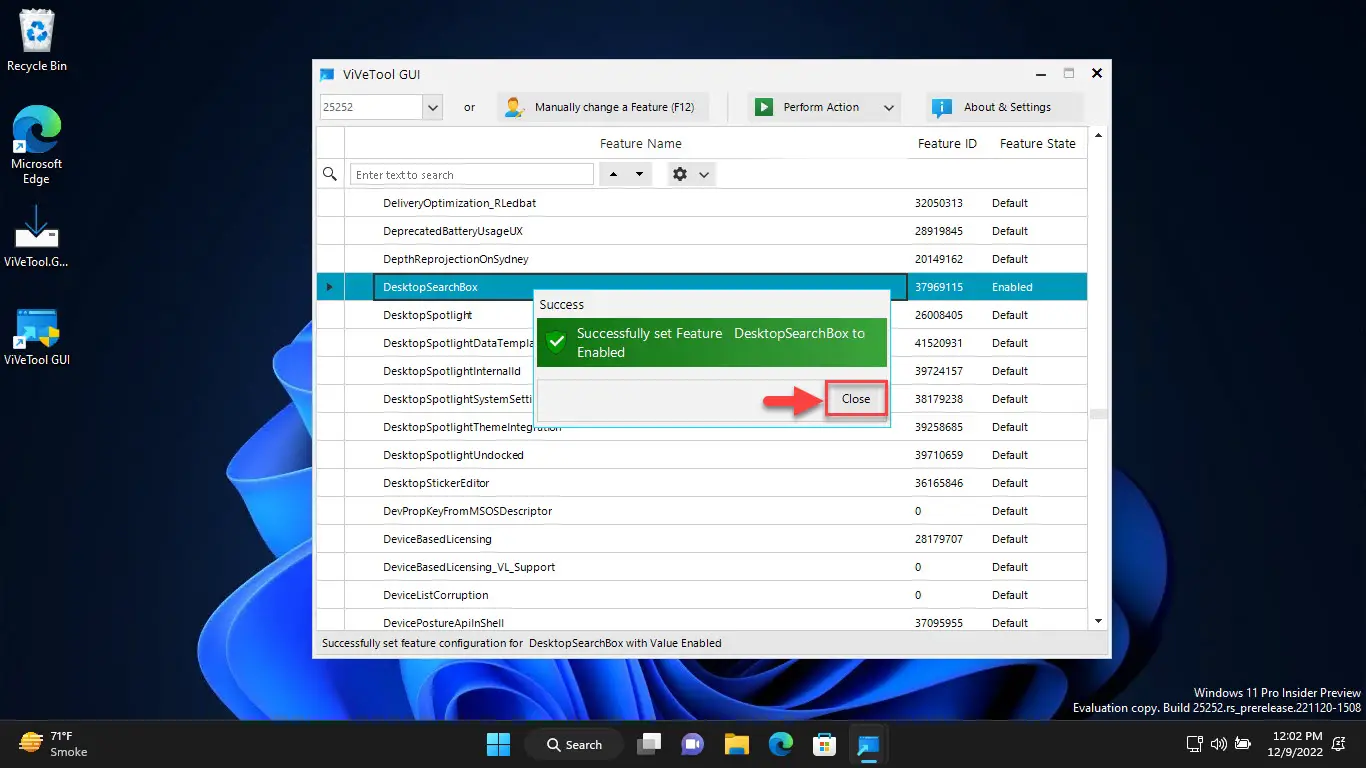Focus the 'Enter text to search' field
The width and height of the screenshot is (1366, 768).
472,175
